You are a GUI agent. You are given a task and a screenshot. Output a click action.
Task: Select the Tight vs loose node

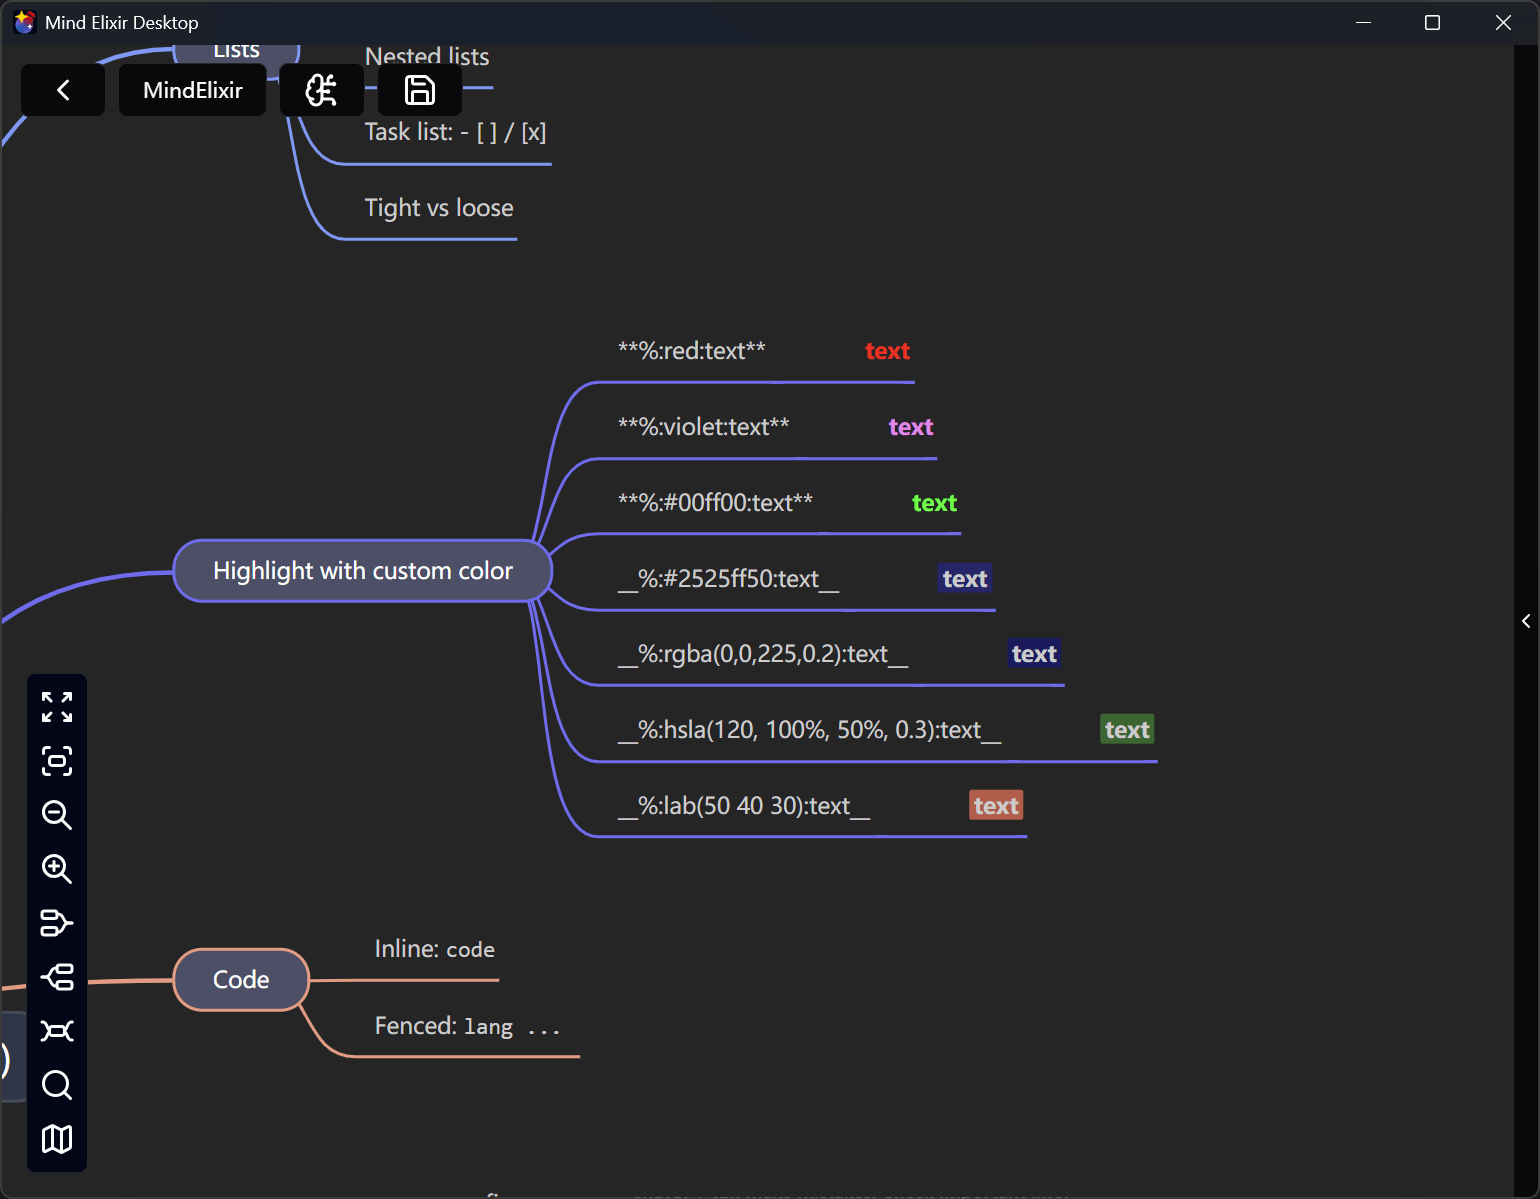(x=439, y=208)
